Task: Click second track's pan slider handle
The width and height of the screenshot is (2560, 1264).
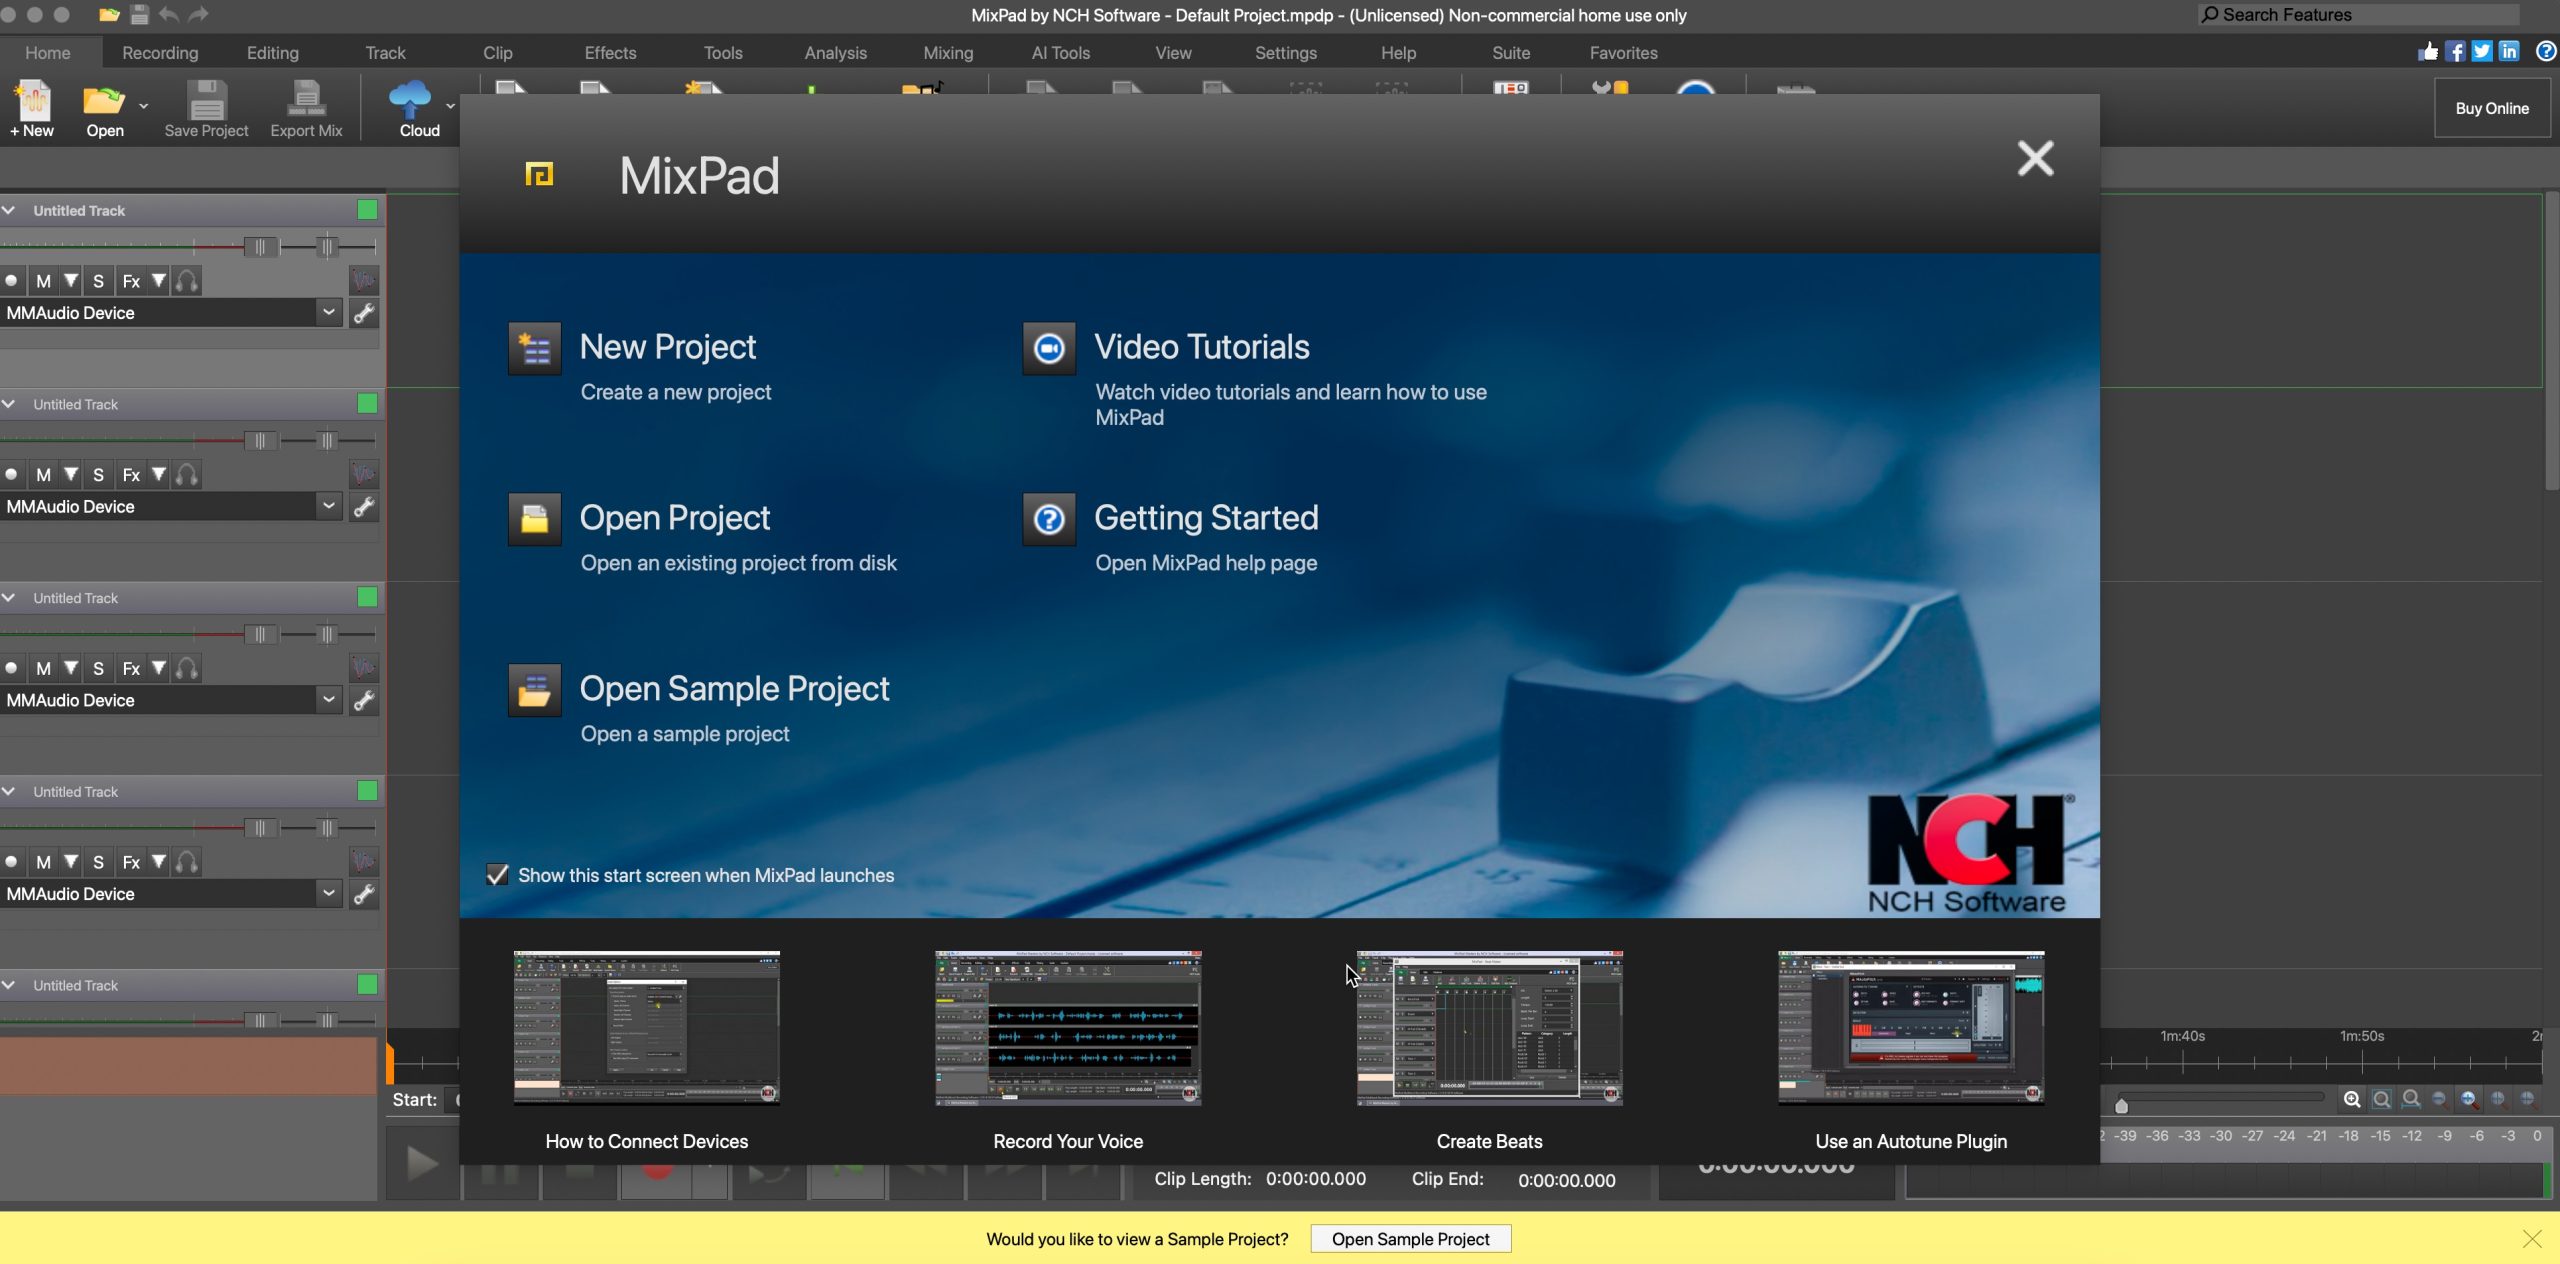Action: [x=327, y=440]
